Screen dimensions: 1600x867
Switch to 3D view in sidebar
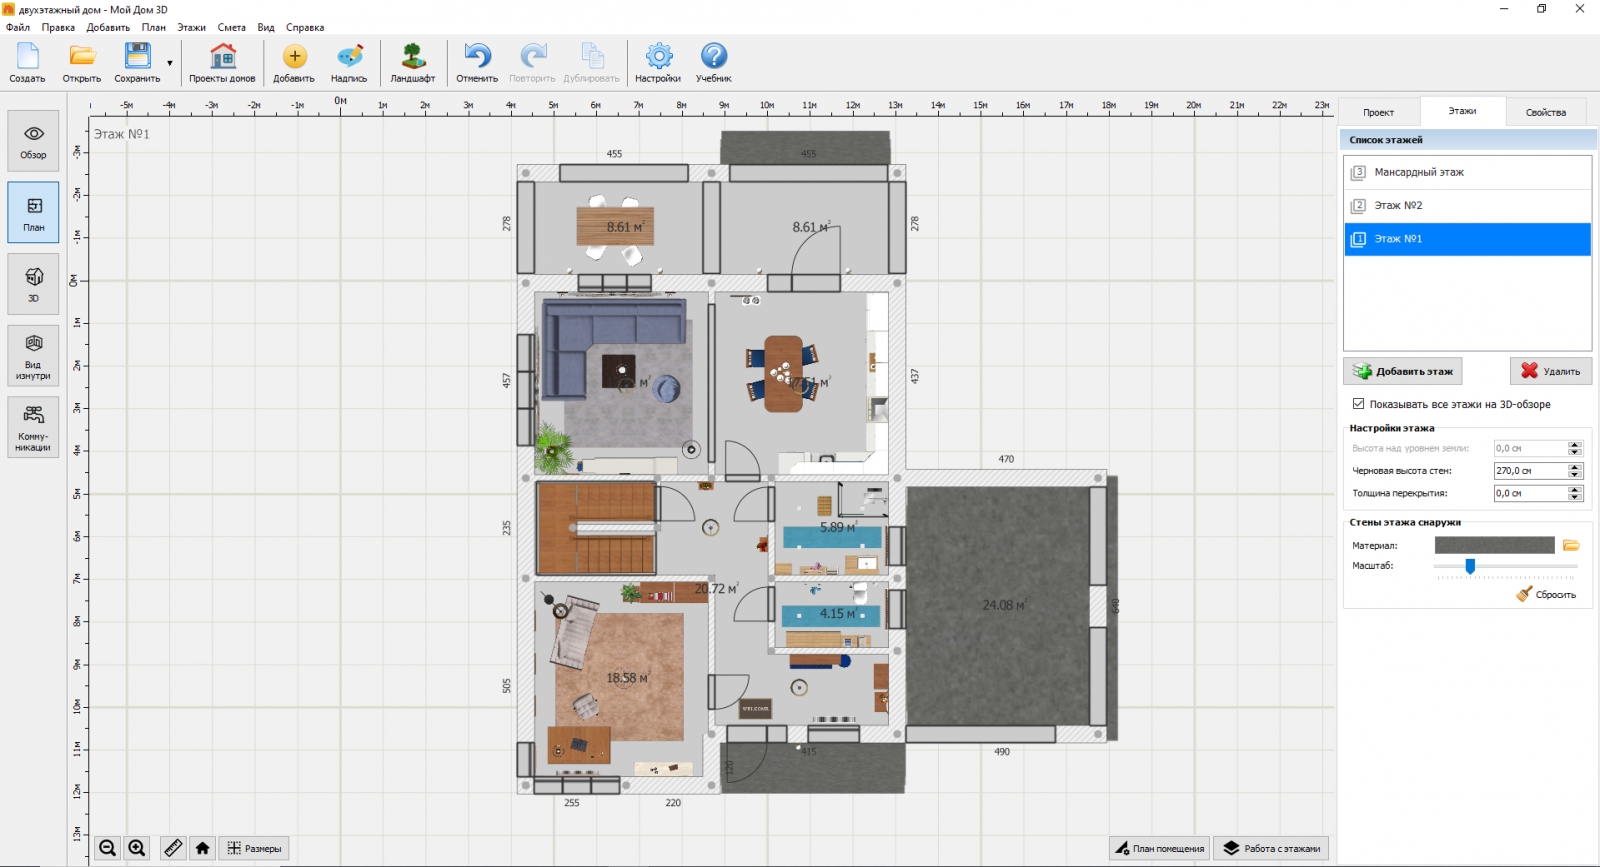pyautogui.click(x=34, y=284)
